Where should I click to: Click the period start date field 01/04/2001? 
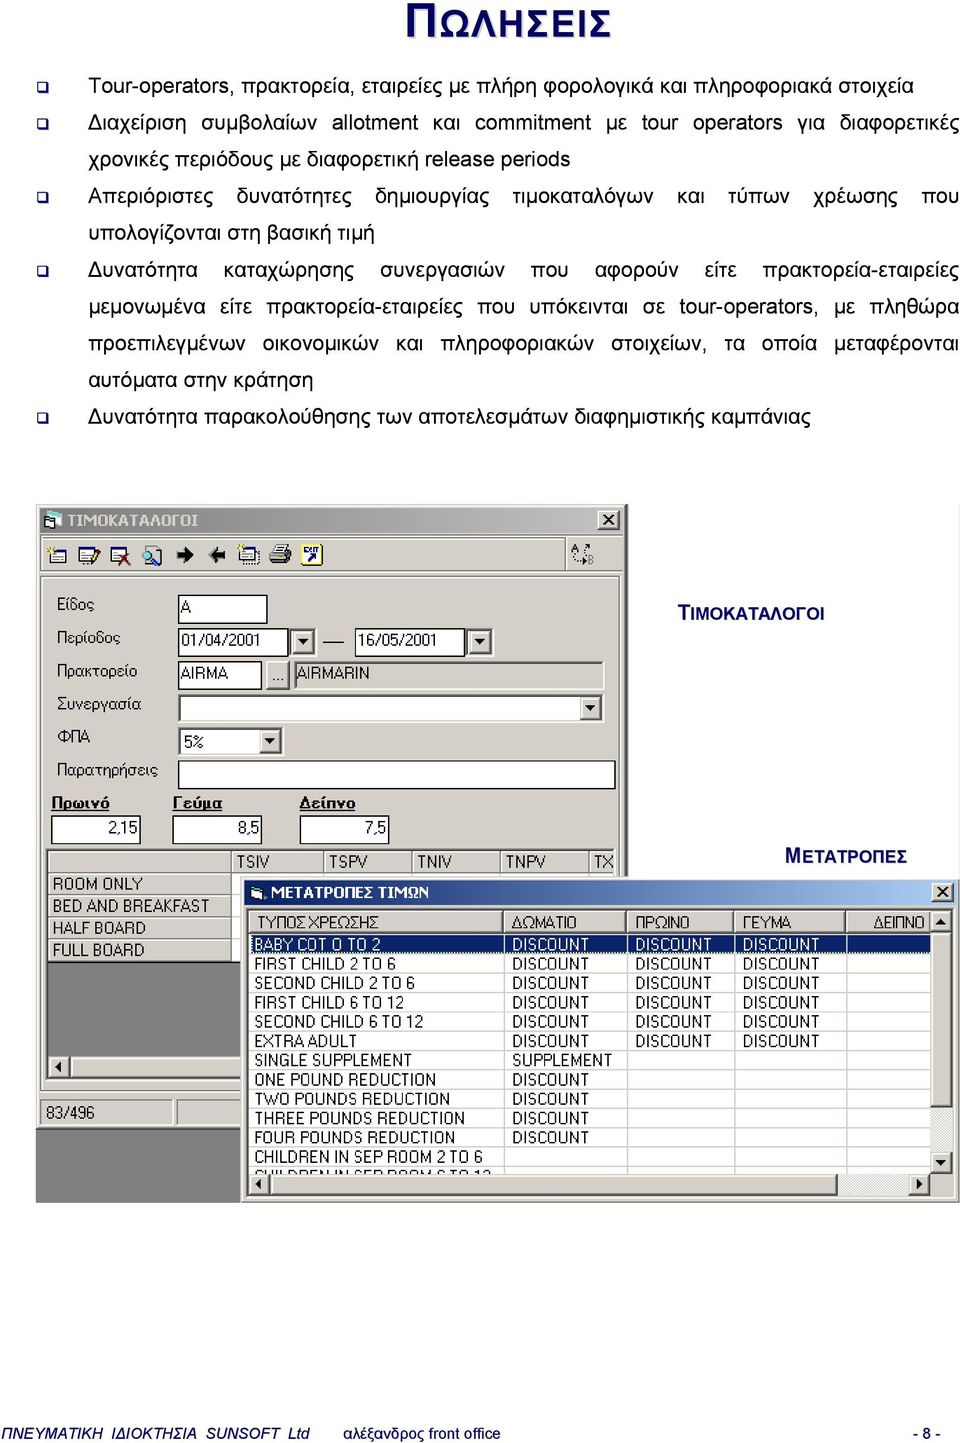[234, 641]
